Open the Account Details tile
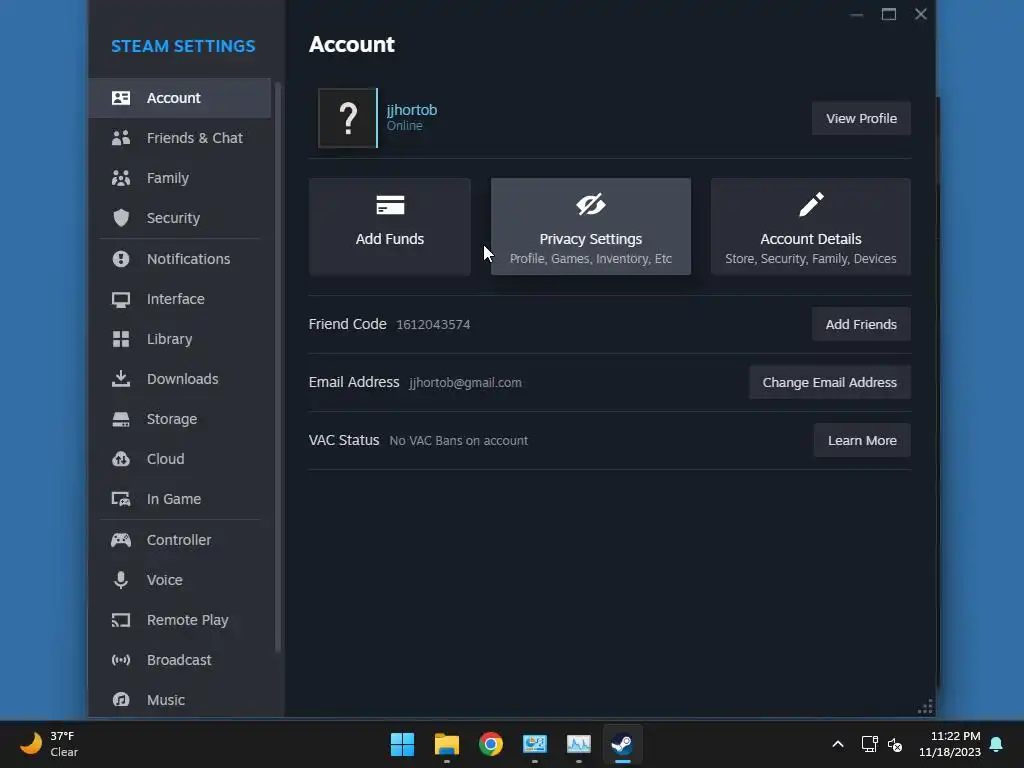 tap(810, 227)
